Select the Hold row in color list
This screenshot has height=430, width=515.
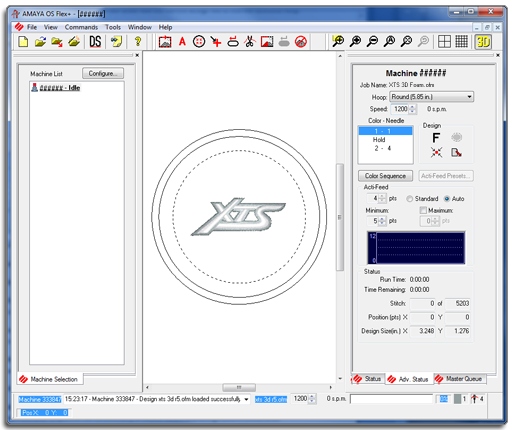point(386,140)
